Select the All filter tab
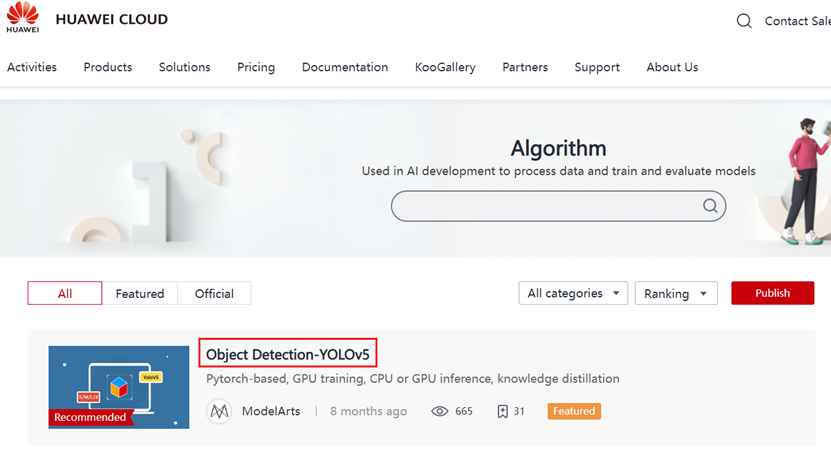 (x=65, y=293)
